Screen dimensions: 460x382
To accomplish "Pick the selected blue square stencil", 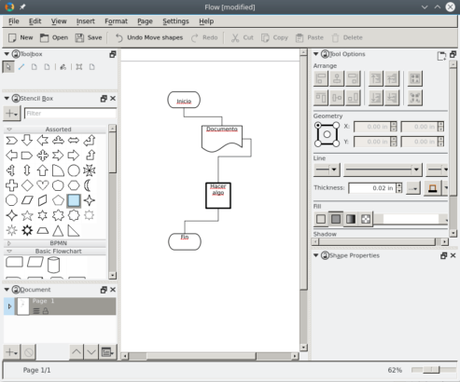I will [73, 201].
